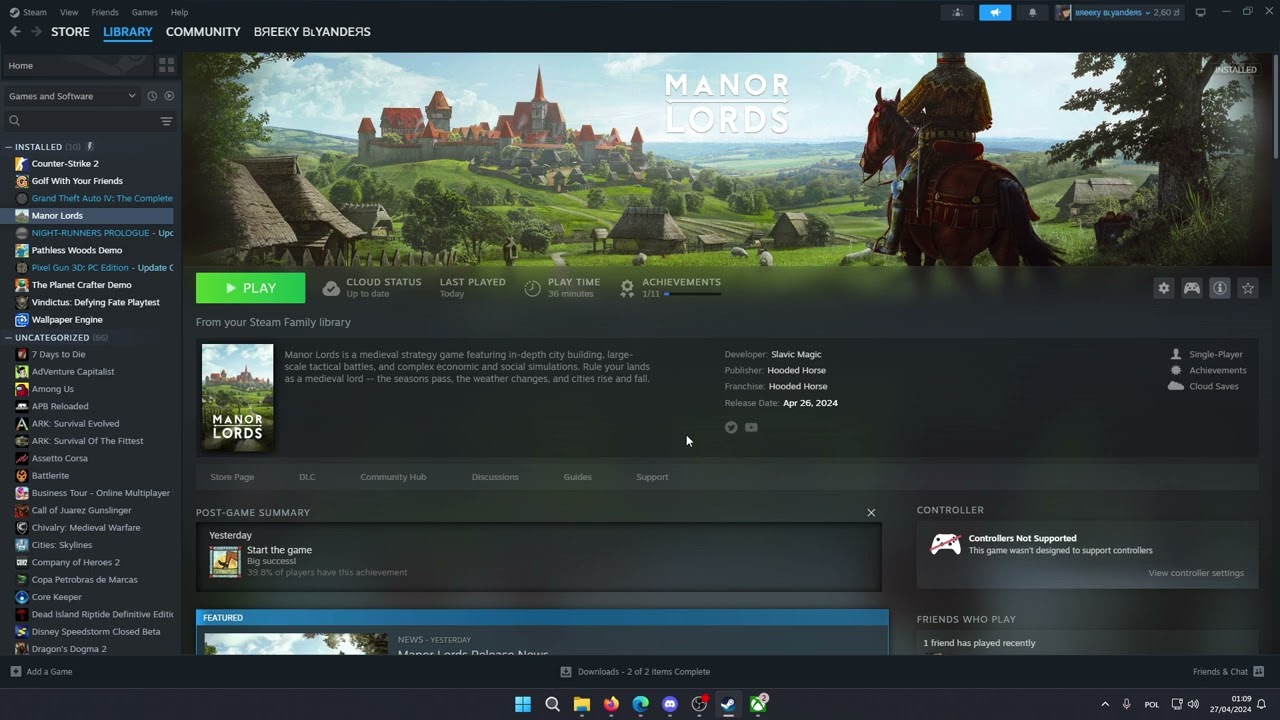The width and height of the screenshot is (1280, 720).
Task: Open advanced filter options in library search
Action: [x=166, y=121]
